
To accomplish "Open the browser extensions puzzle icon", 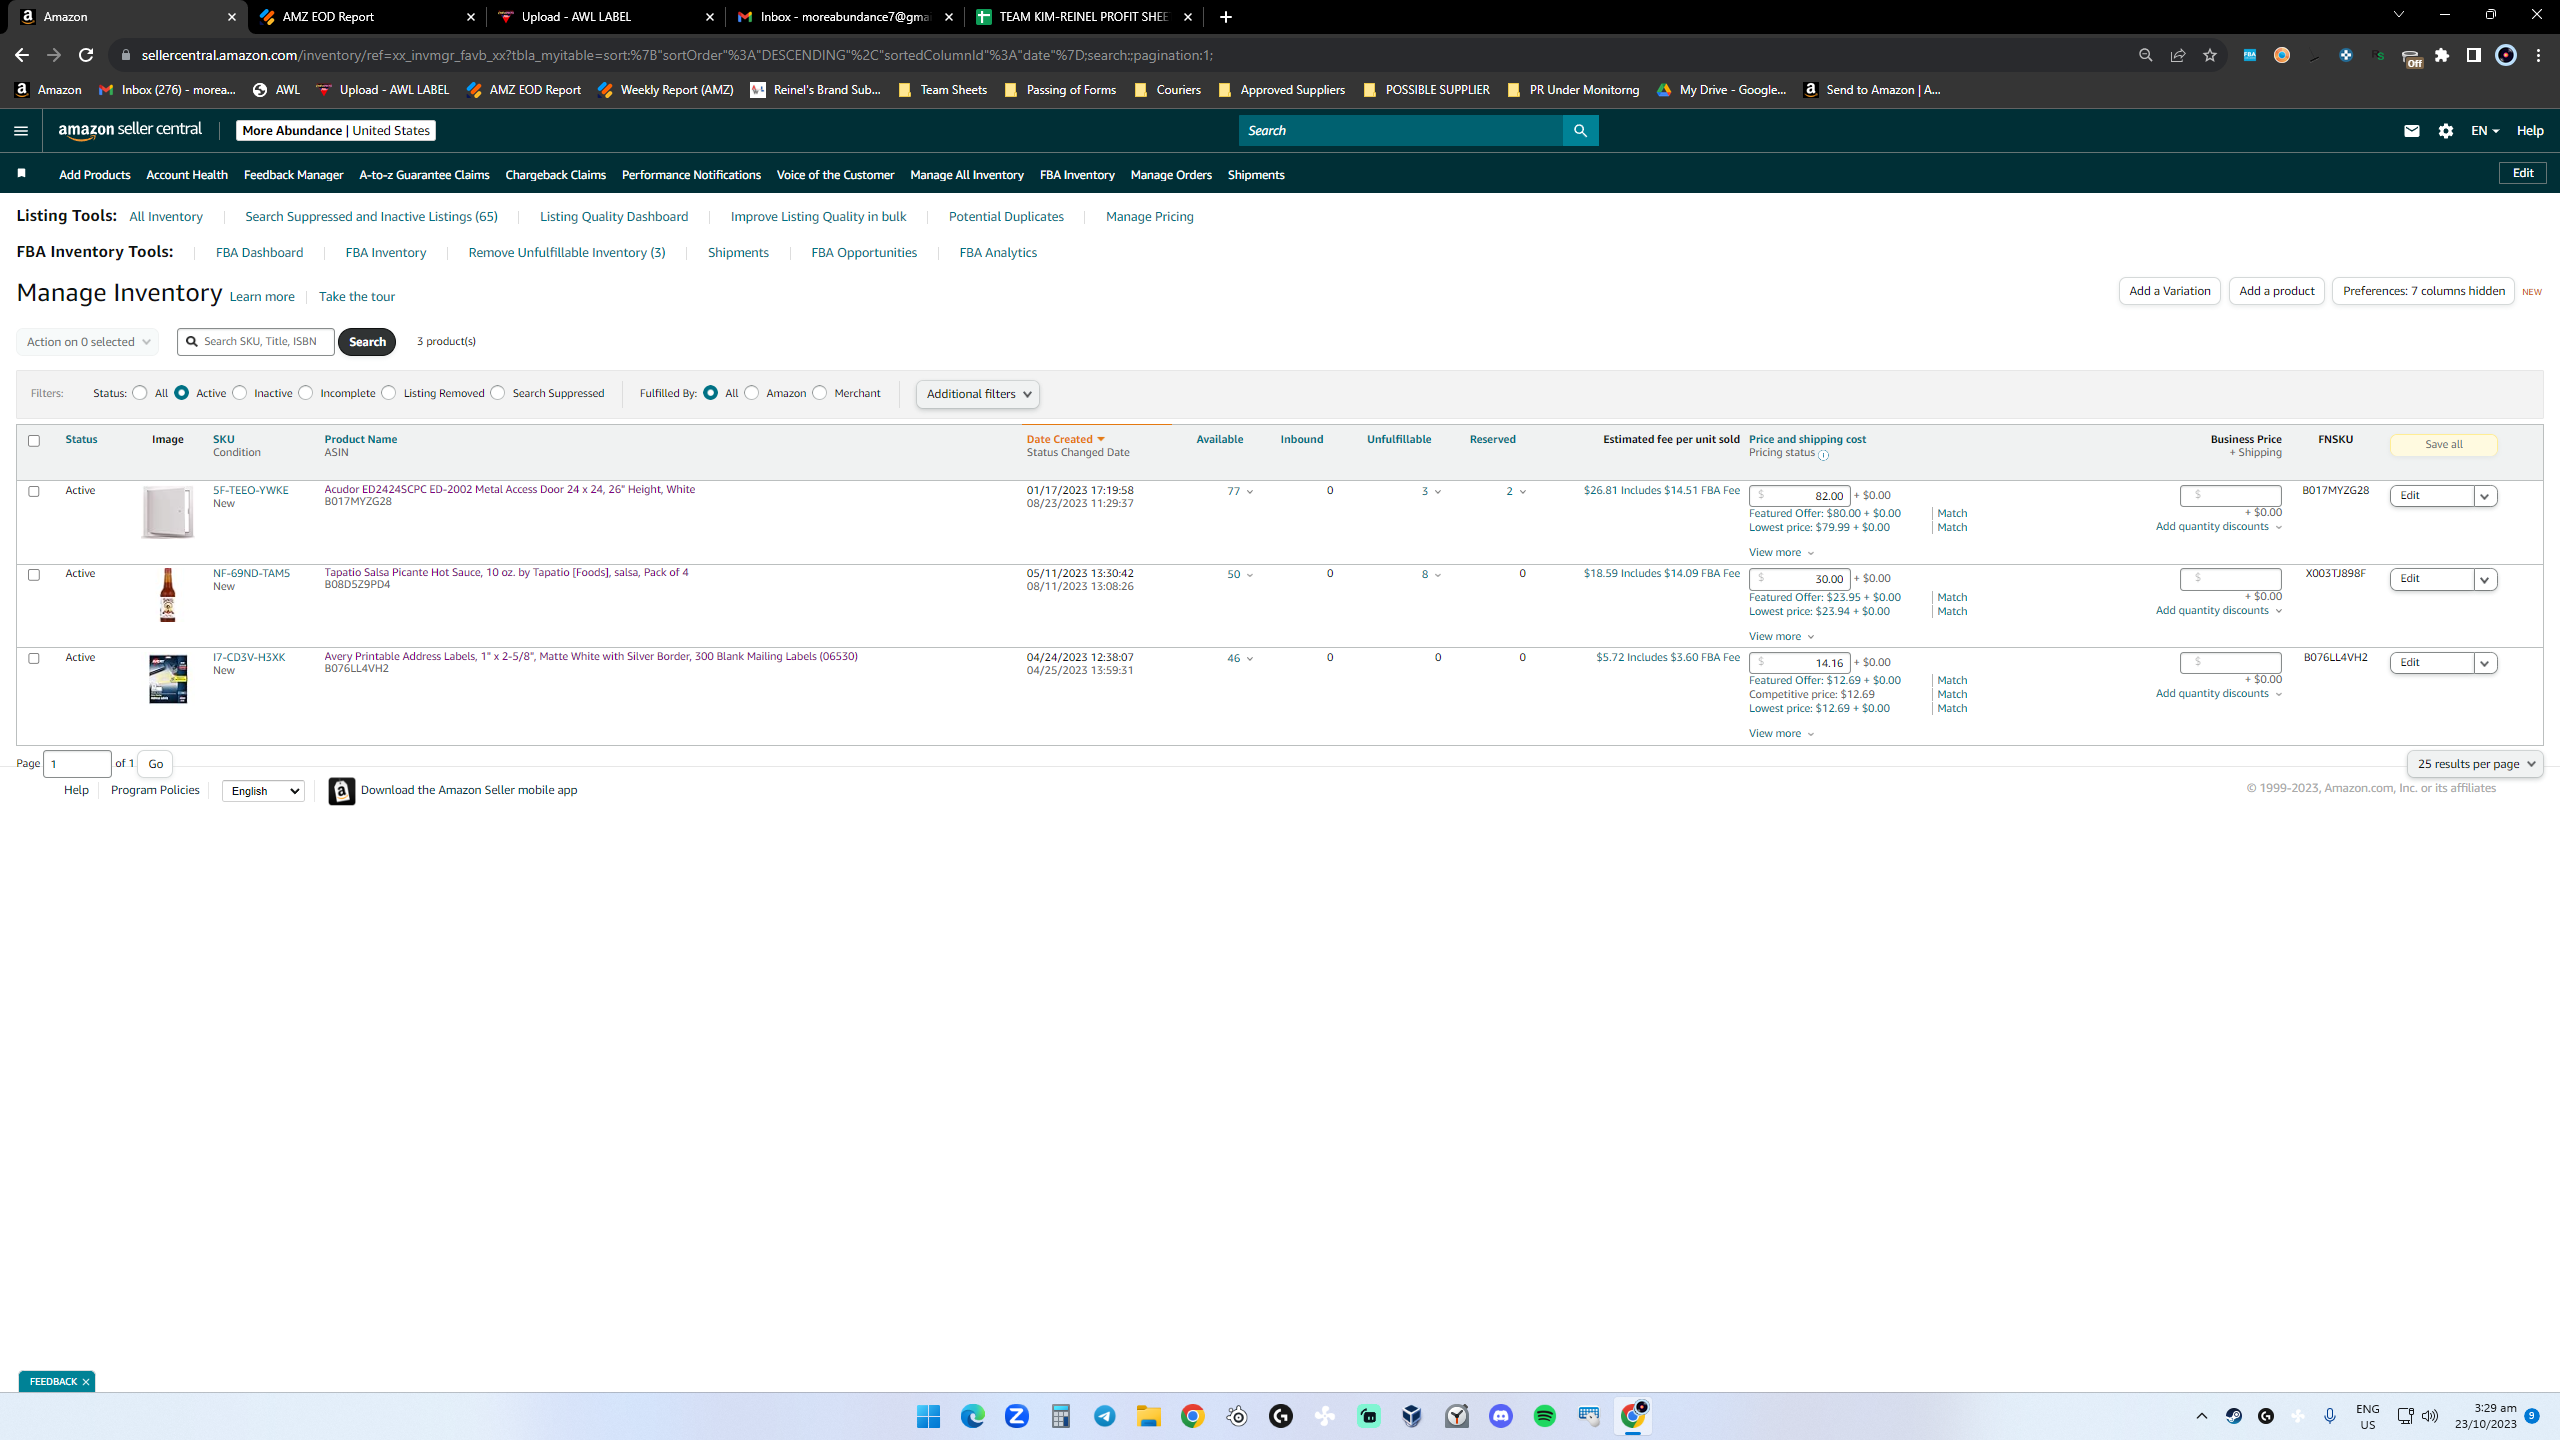I will 2442,55.
